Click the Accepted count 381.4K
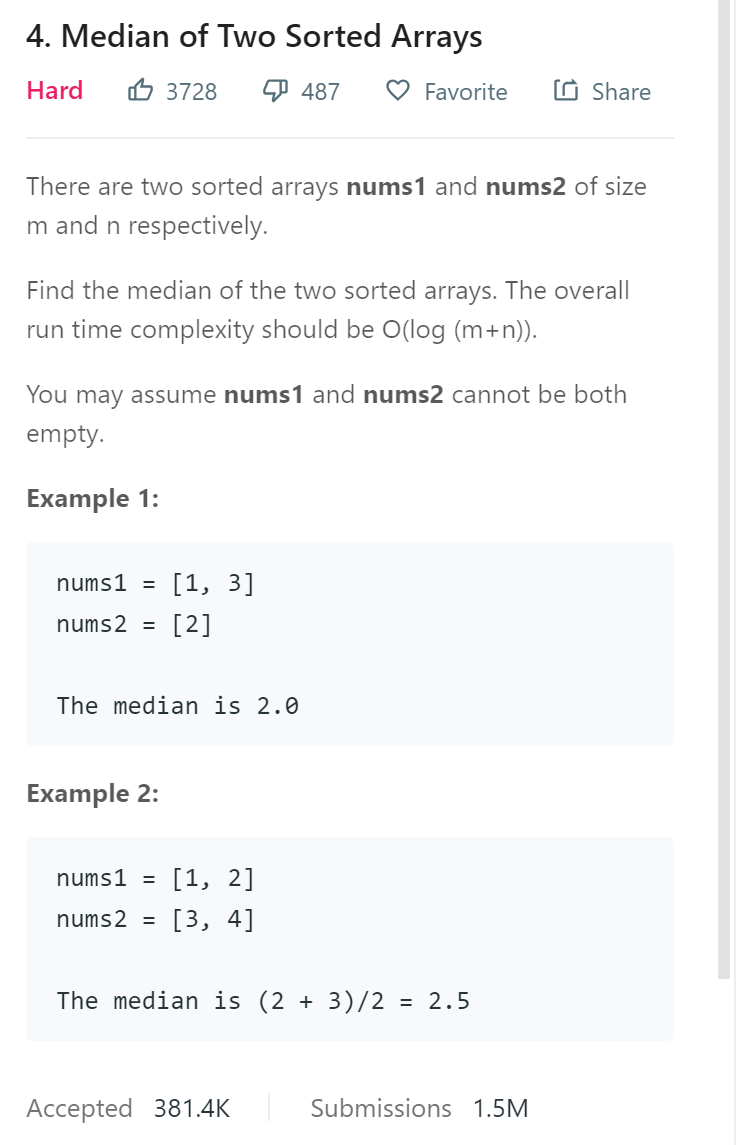This screenshot has height=1145, width=736. click(x=130, y=1108)
